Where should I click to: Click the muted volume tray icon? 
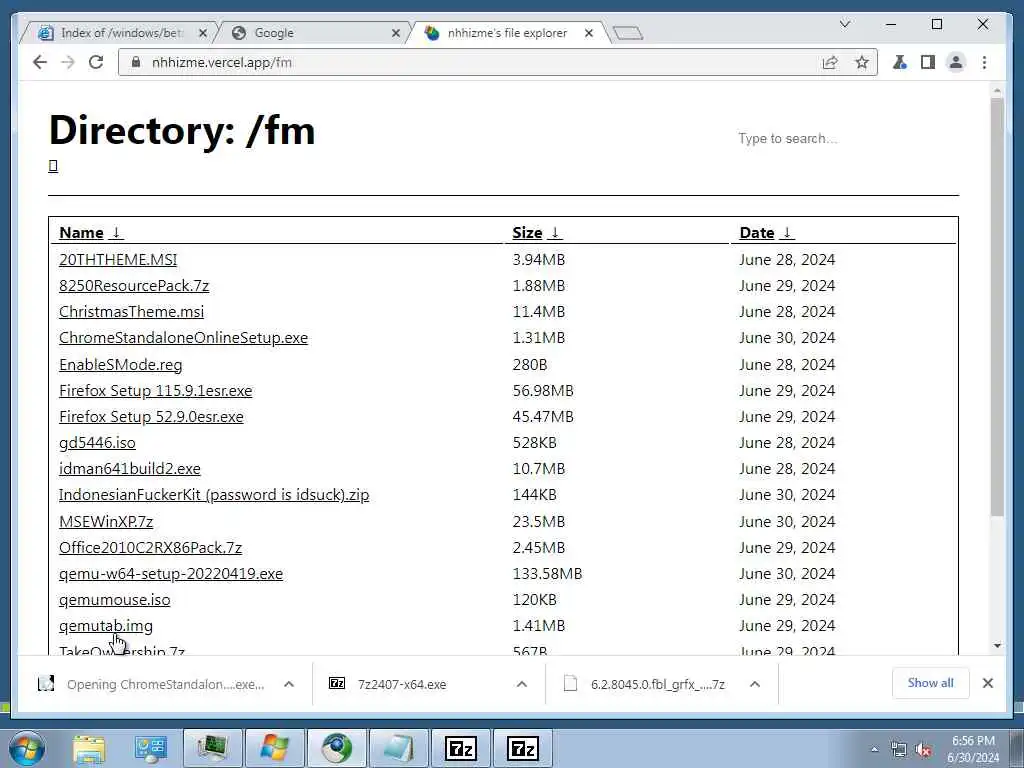point(923,750)
